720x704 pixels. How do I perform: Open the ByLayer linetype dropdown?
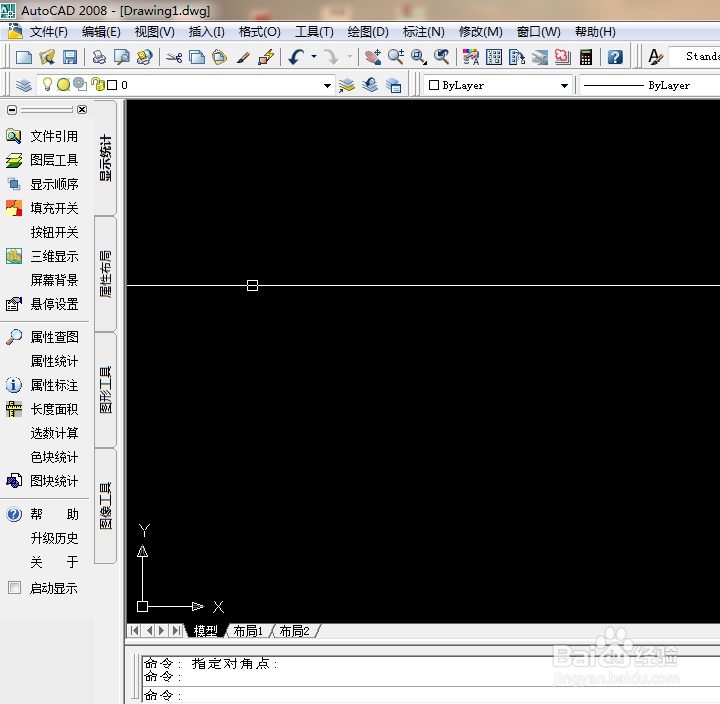(650, 85)
